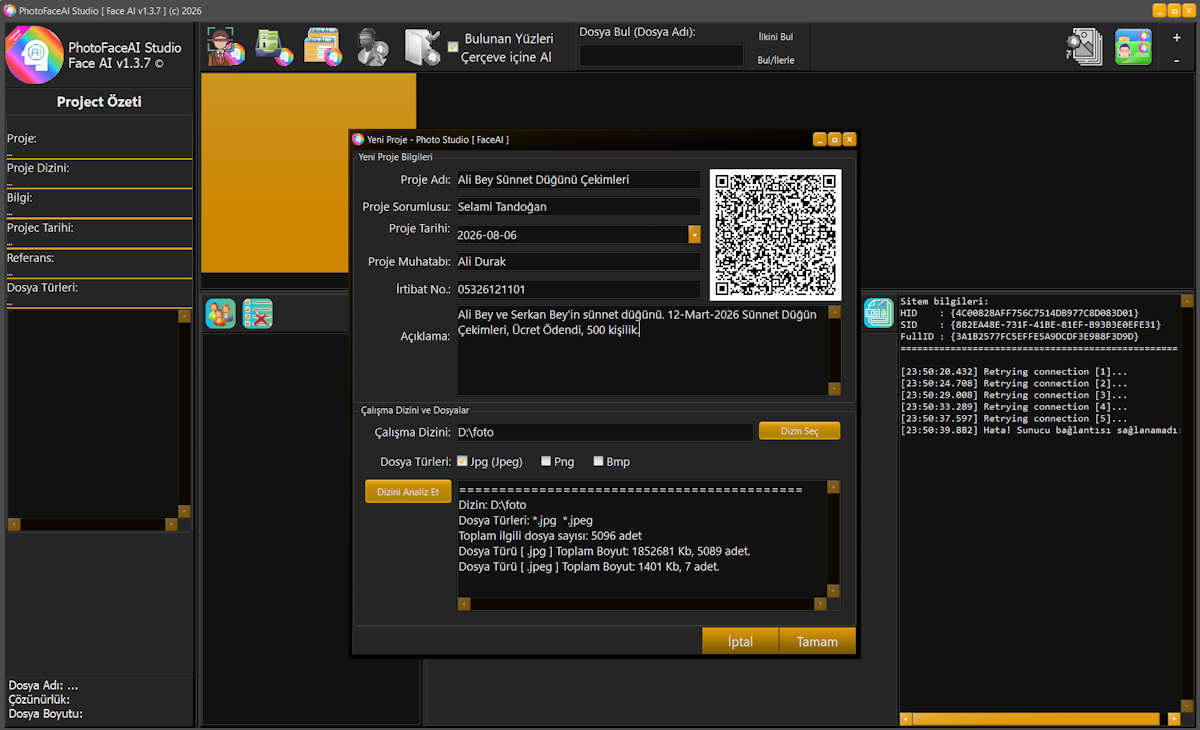Screen dimensions: 1200x730
Task: Enable the Bmp file type checkbox
Action: (598, 461)
